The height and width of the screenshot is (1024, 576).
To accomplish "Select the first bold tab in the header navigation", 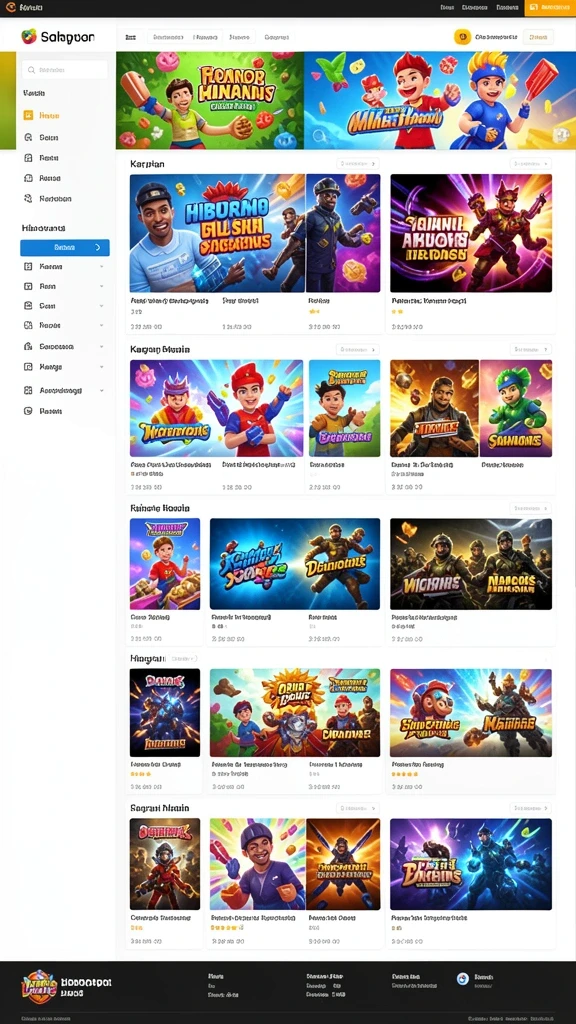I will pos(131,38).
